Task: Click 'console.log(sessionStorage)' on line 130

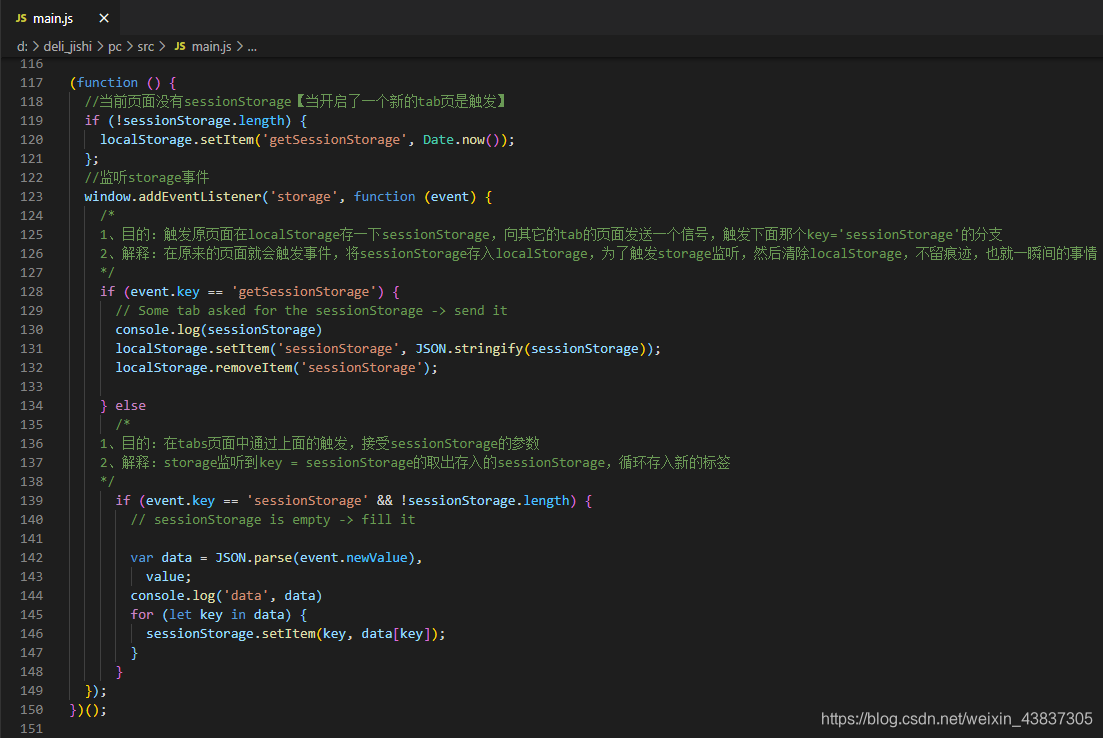Action: click(219, 329)
